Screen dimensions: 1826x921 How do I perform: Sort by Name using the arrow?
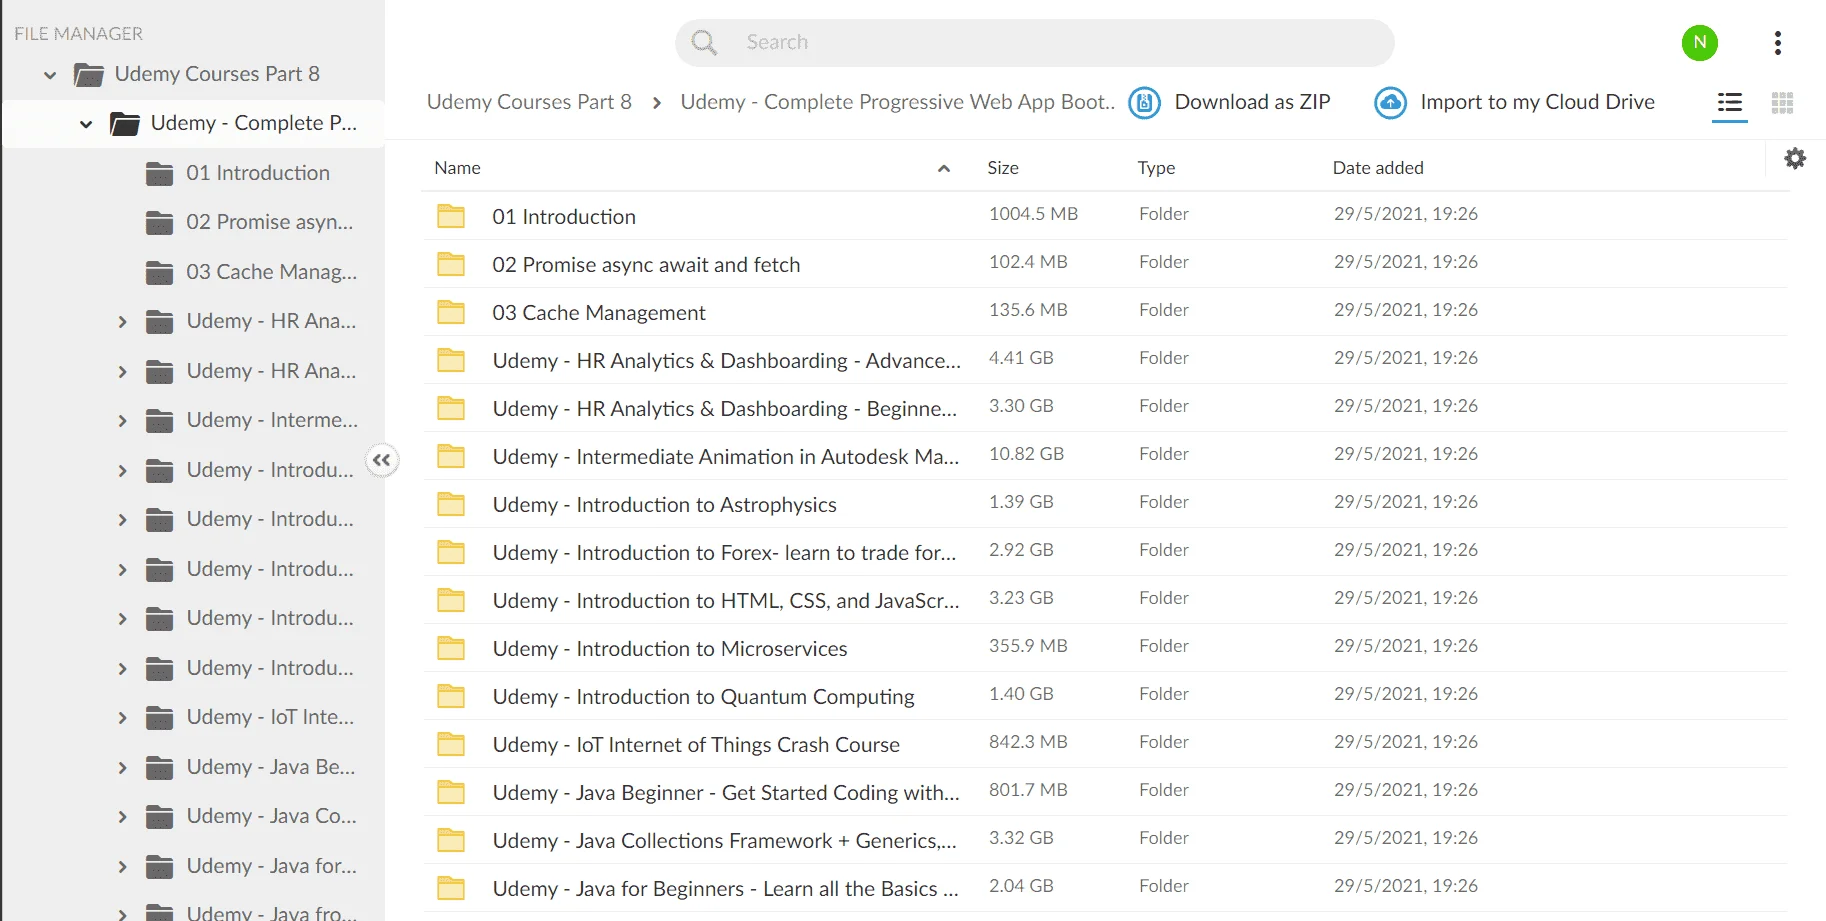943,168
